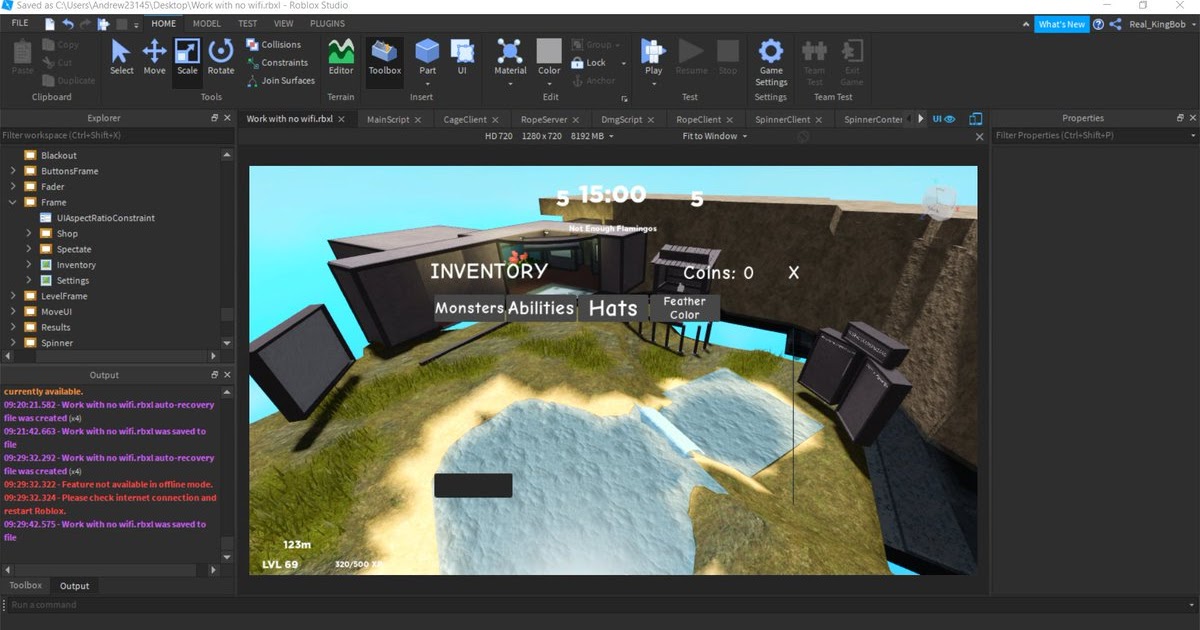Pop out the Explorer panel
Viewport: 1200px width, 630px height.
pyautogui.click(x=214, y=118)
